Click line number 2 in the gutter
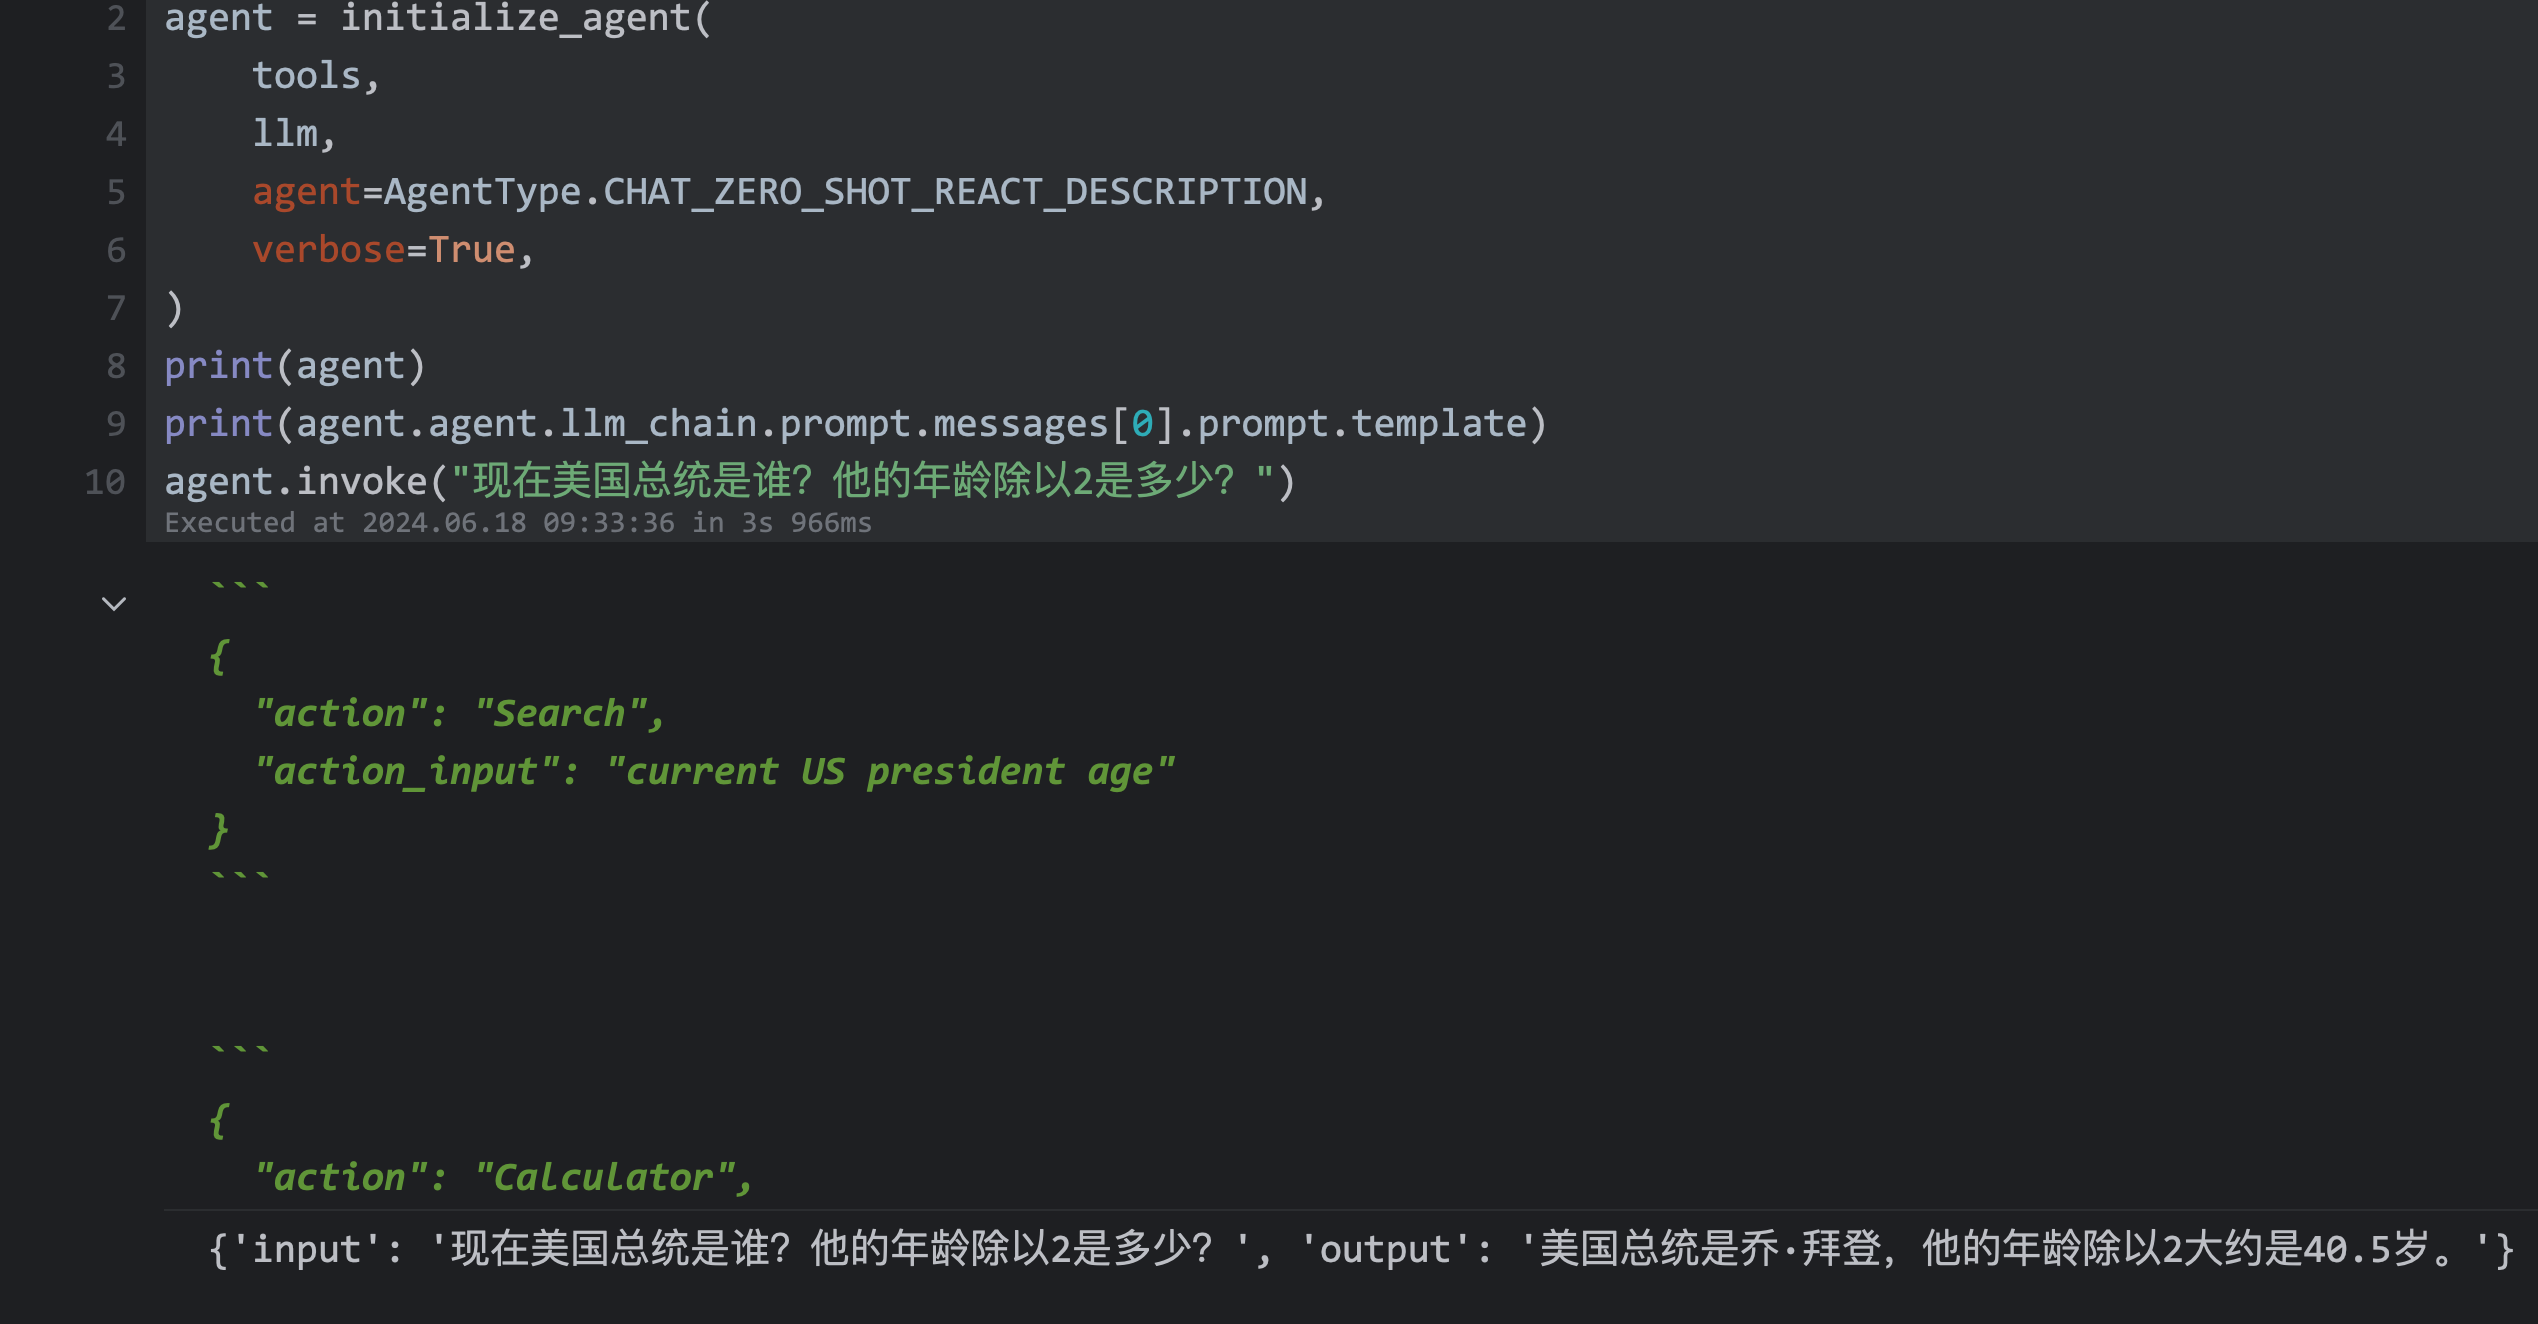Image resolution: width=2538 pixels, height=1324 pixels. click(116, 18)
